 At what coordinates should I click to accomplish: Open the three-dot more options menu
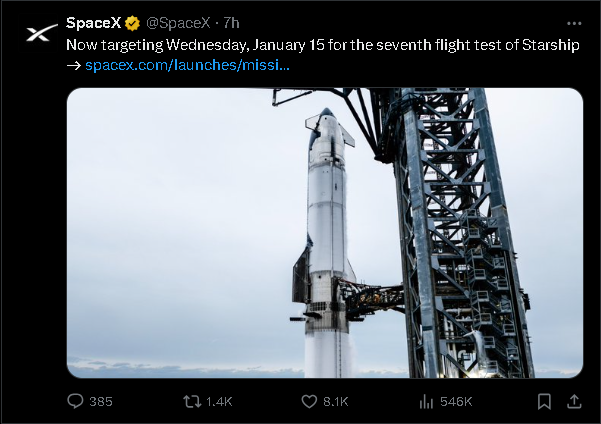[x=573, y=23]
